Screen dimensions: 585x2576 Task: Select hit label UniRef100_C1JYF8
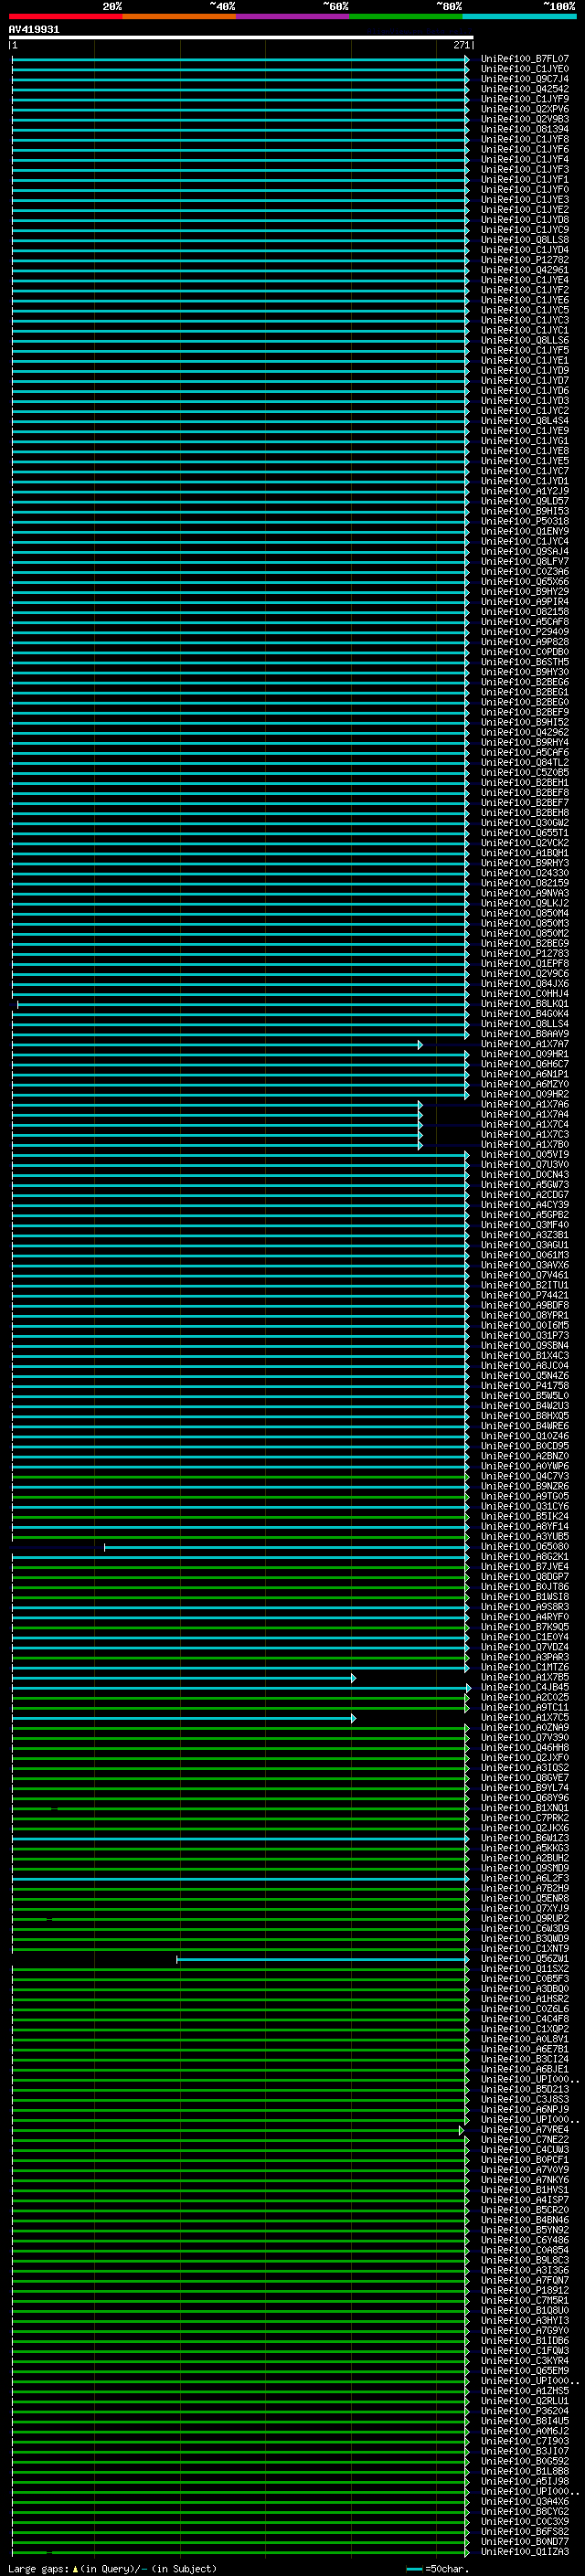tap(525, 139)
